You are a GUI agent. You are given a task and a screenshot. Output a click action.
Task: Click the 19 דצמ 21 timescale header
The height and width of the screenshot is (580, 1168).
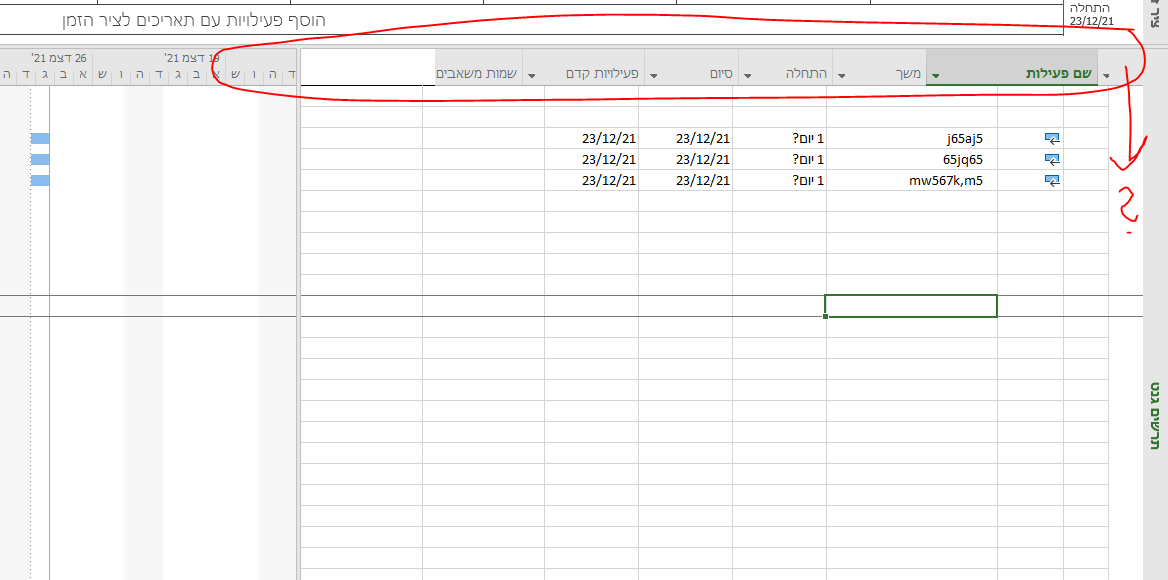coord(192,57)
